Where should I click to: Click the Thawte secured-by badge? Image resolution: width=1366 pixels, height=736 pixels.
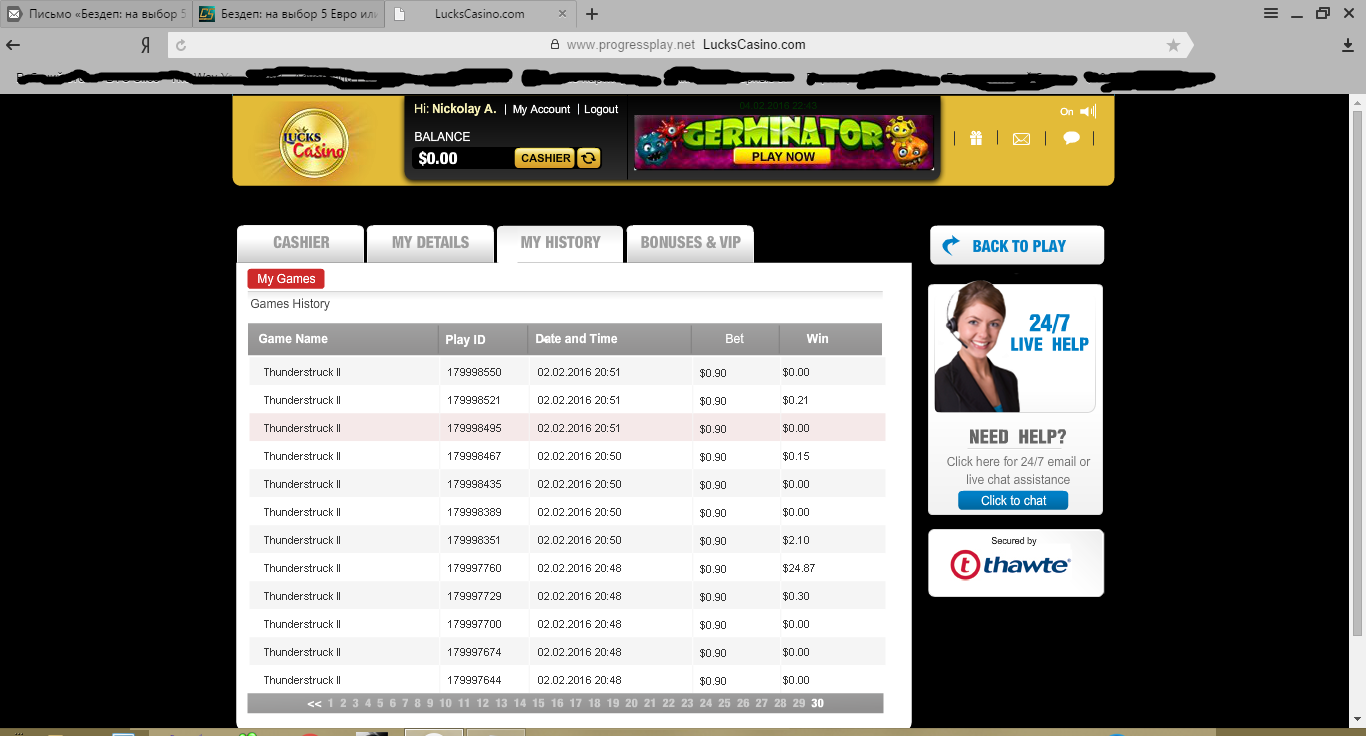click(x=1016, y=563)
